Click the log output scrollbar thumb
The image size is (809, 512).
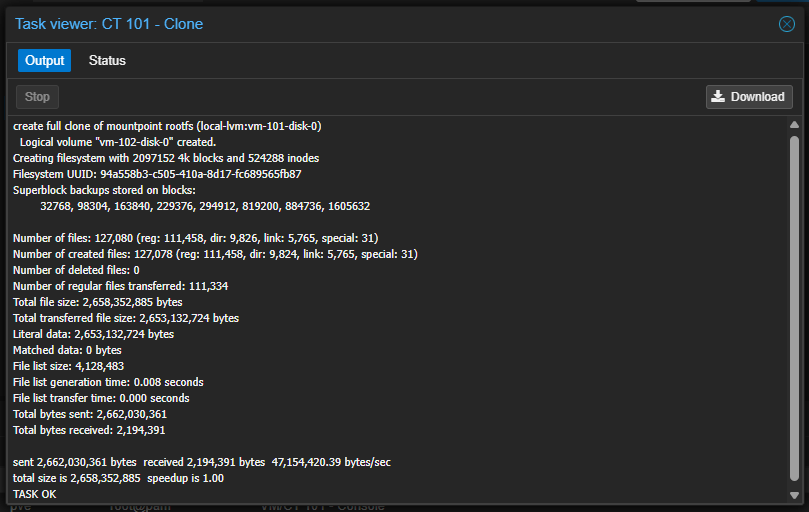click(x=794, y=309)
